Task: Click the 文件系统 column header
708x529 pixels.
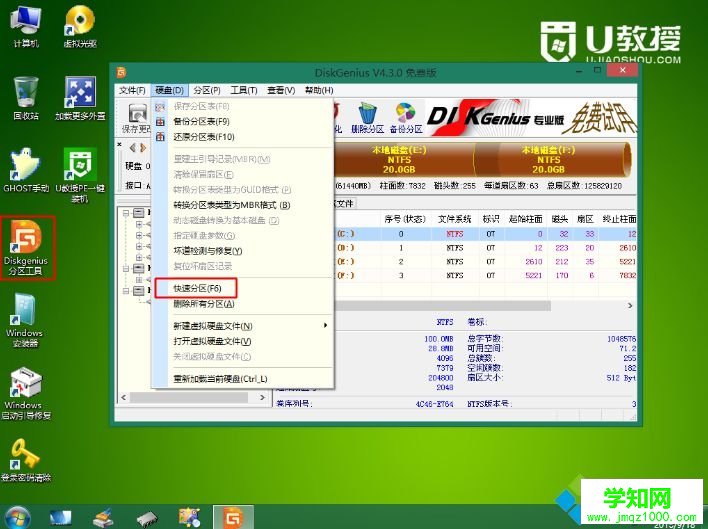Action: pos(454,219)
